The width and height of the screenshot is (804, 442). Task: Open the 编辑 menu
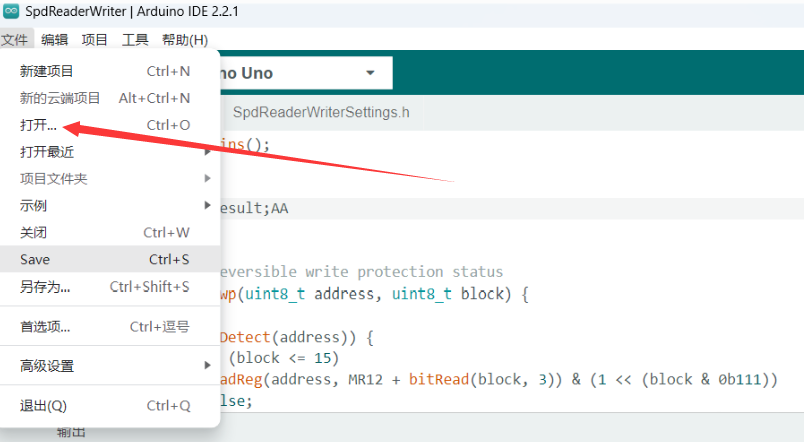click(x=54, y=39)
